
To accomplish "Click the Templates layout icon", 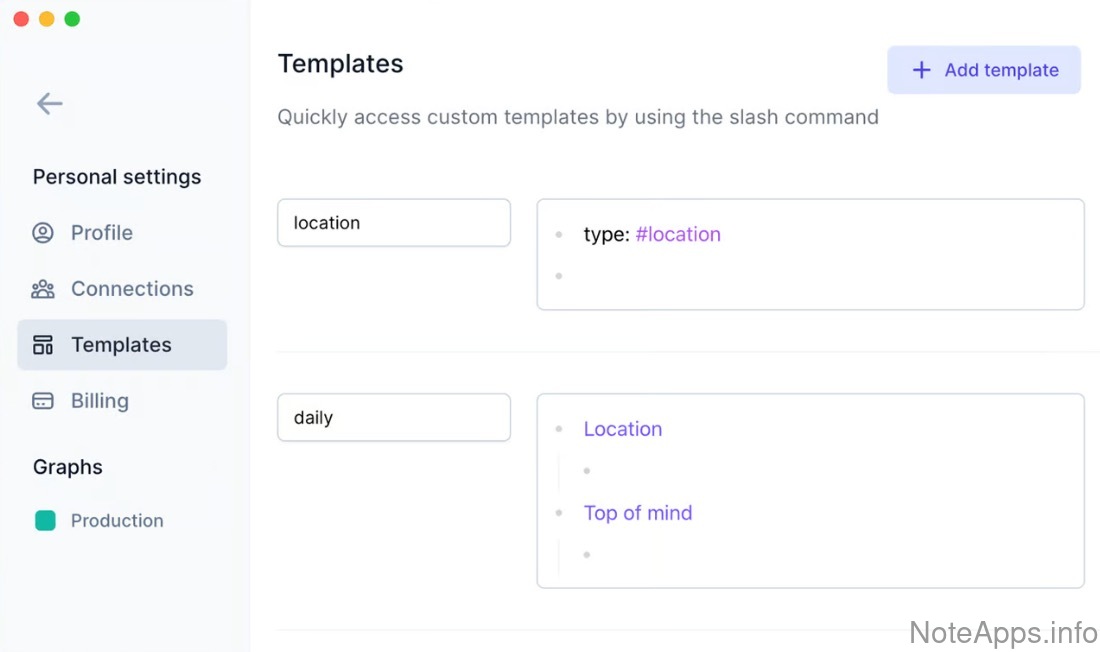I will pos(43,345).
